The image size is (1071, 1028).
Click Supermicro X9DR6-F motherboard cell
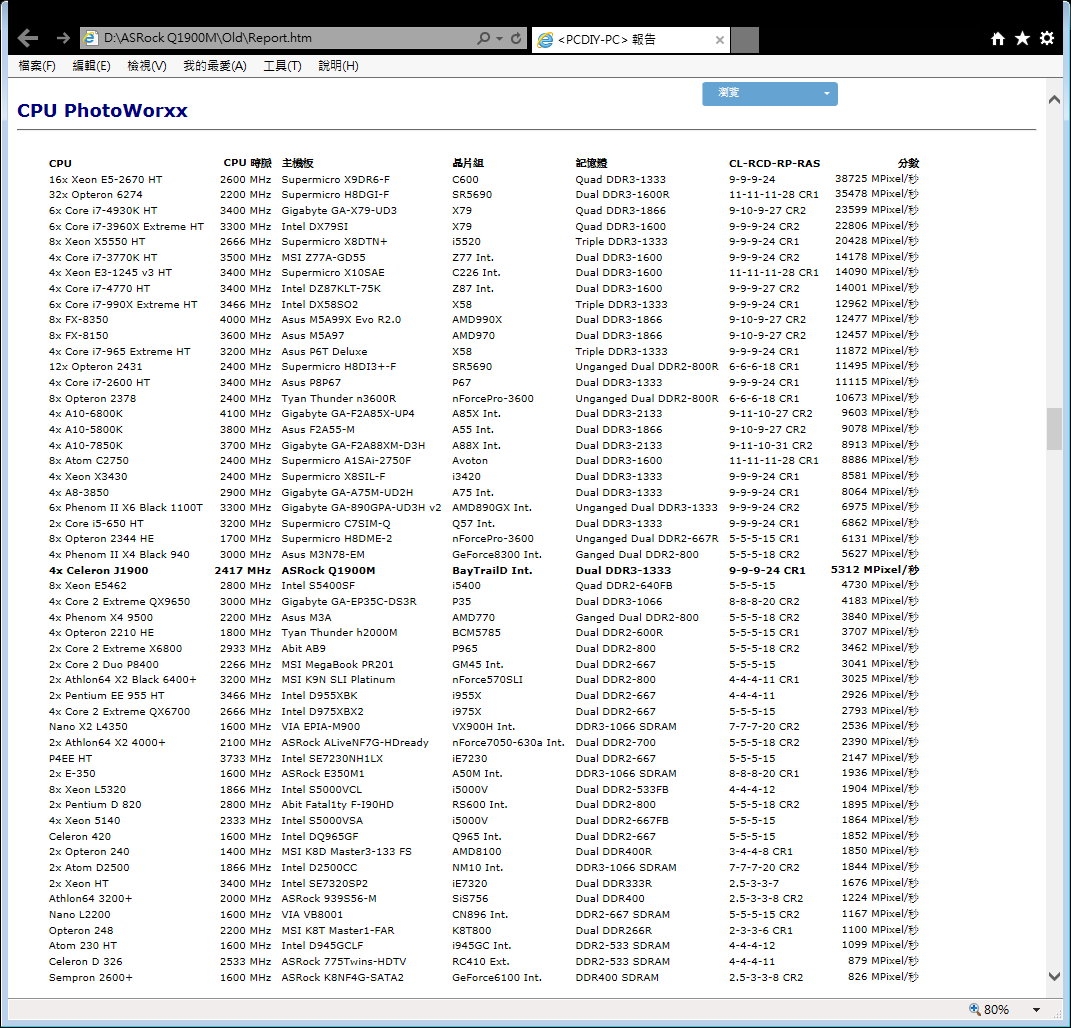tap(335, 180)
